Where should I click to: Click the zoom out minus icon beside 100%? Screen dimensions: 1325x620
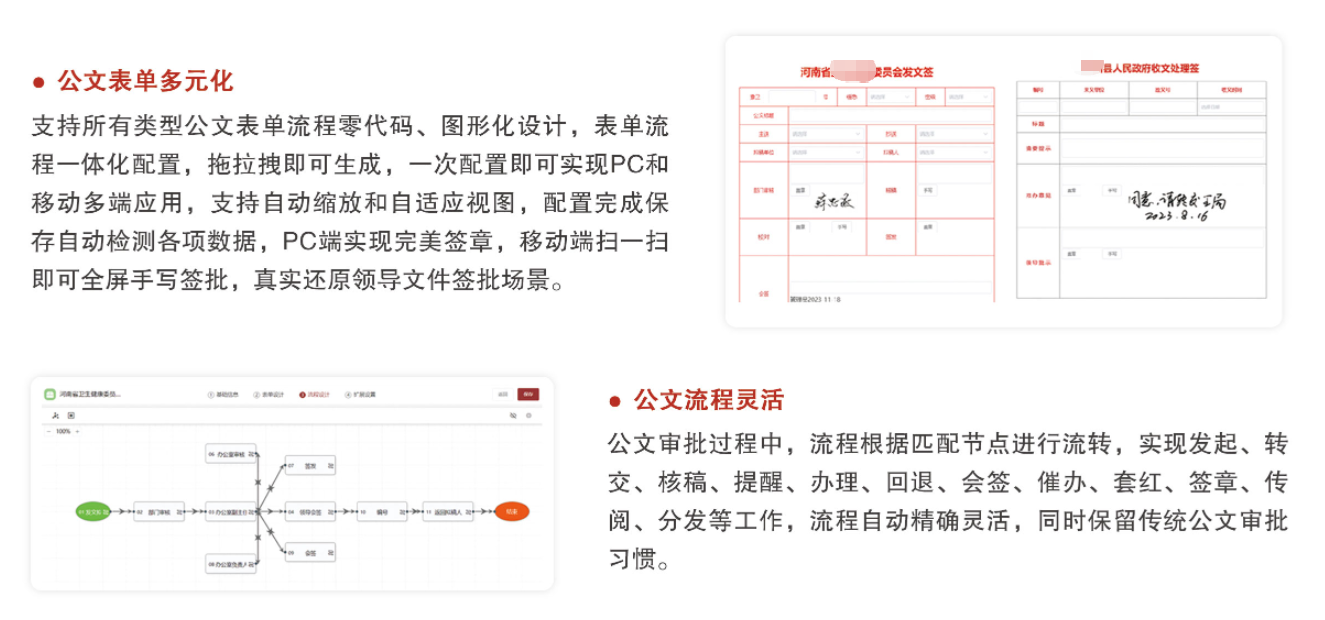point(48,431)
